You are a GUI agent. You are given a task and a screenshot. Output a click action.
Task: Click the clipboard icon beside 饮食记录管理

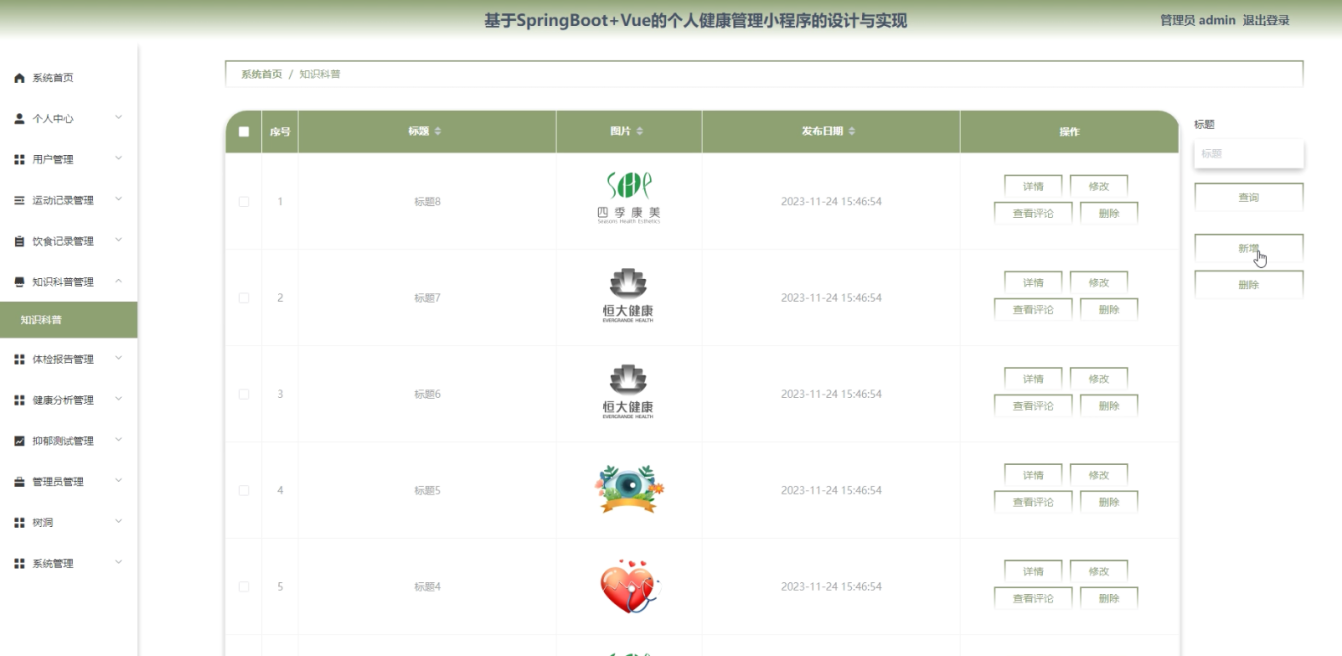pos(19,242)
